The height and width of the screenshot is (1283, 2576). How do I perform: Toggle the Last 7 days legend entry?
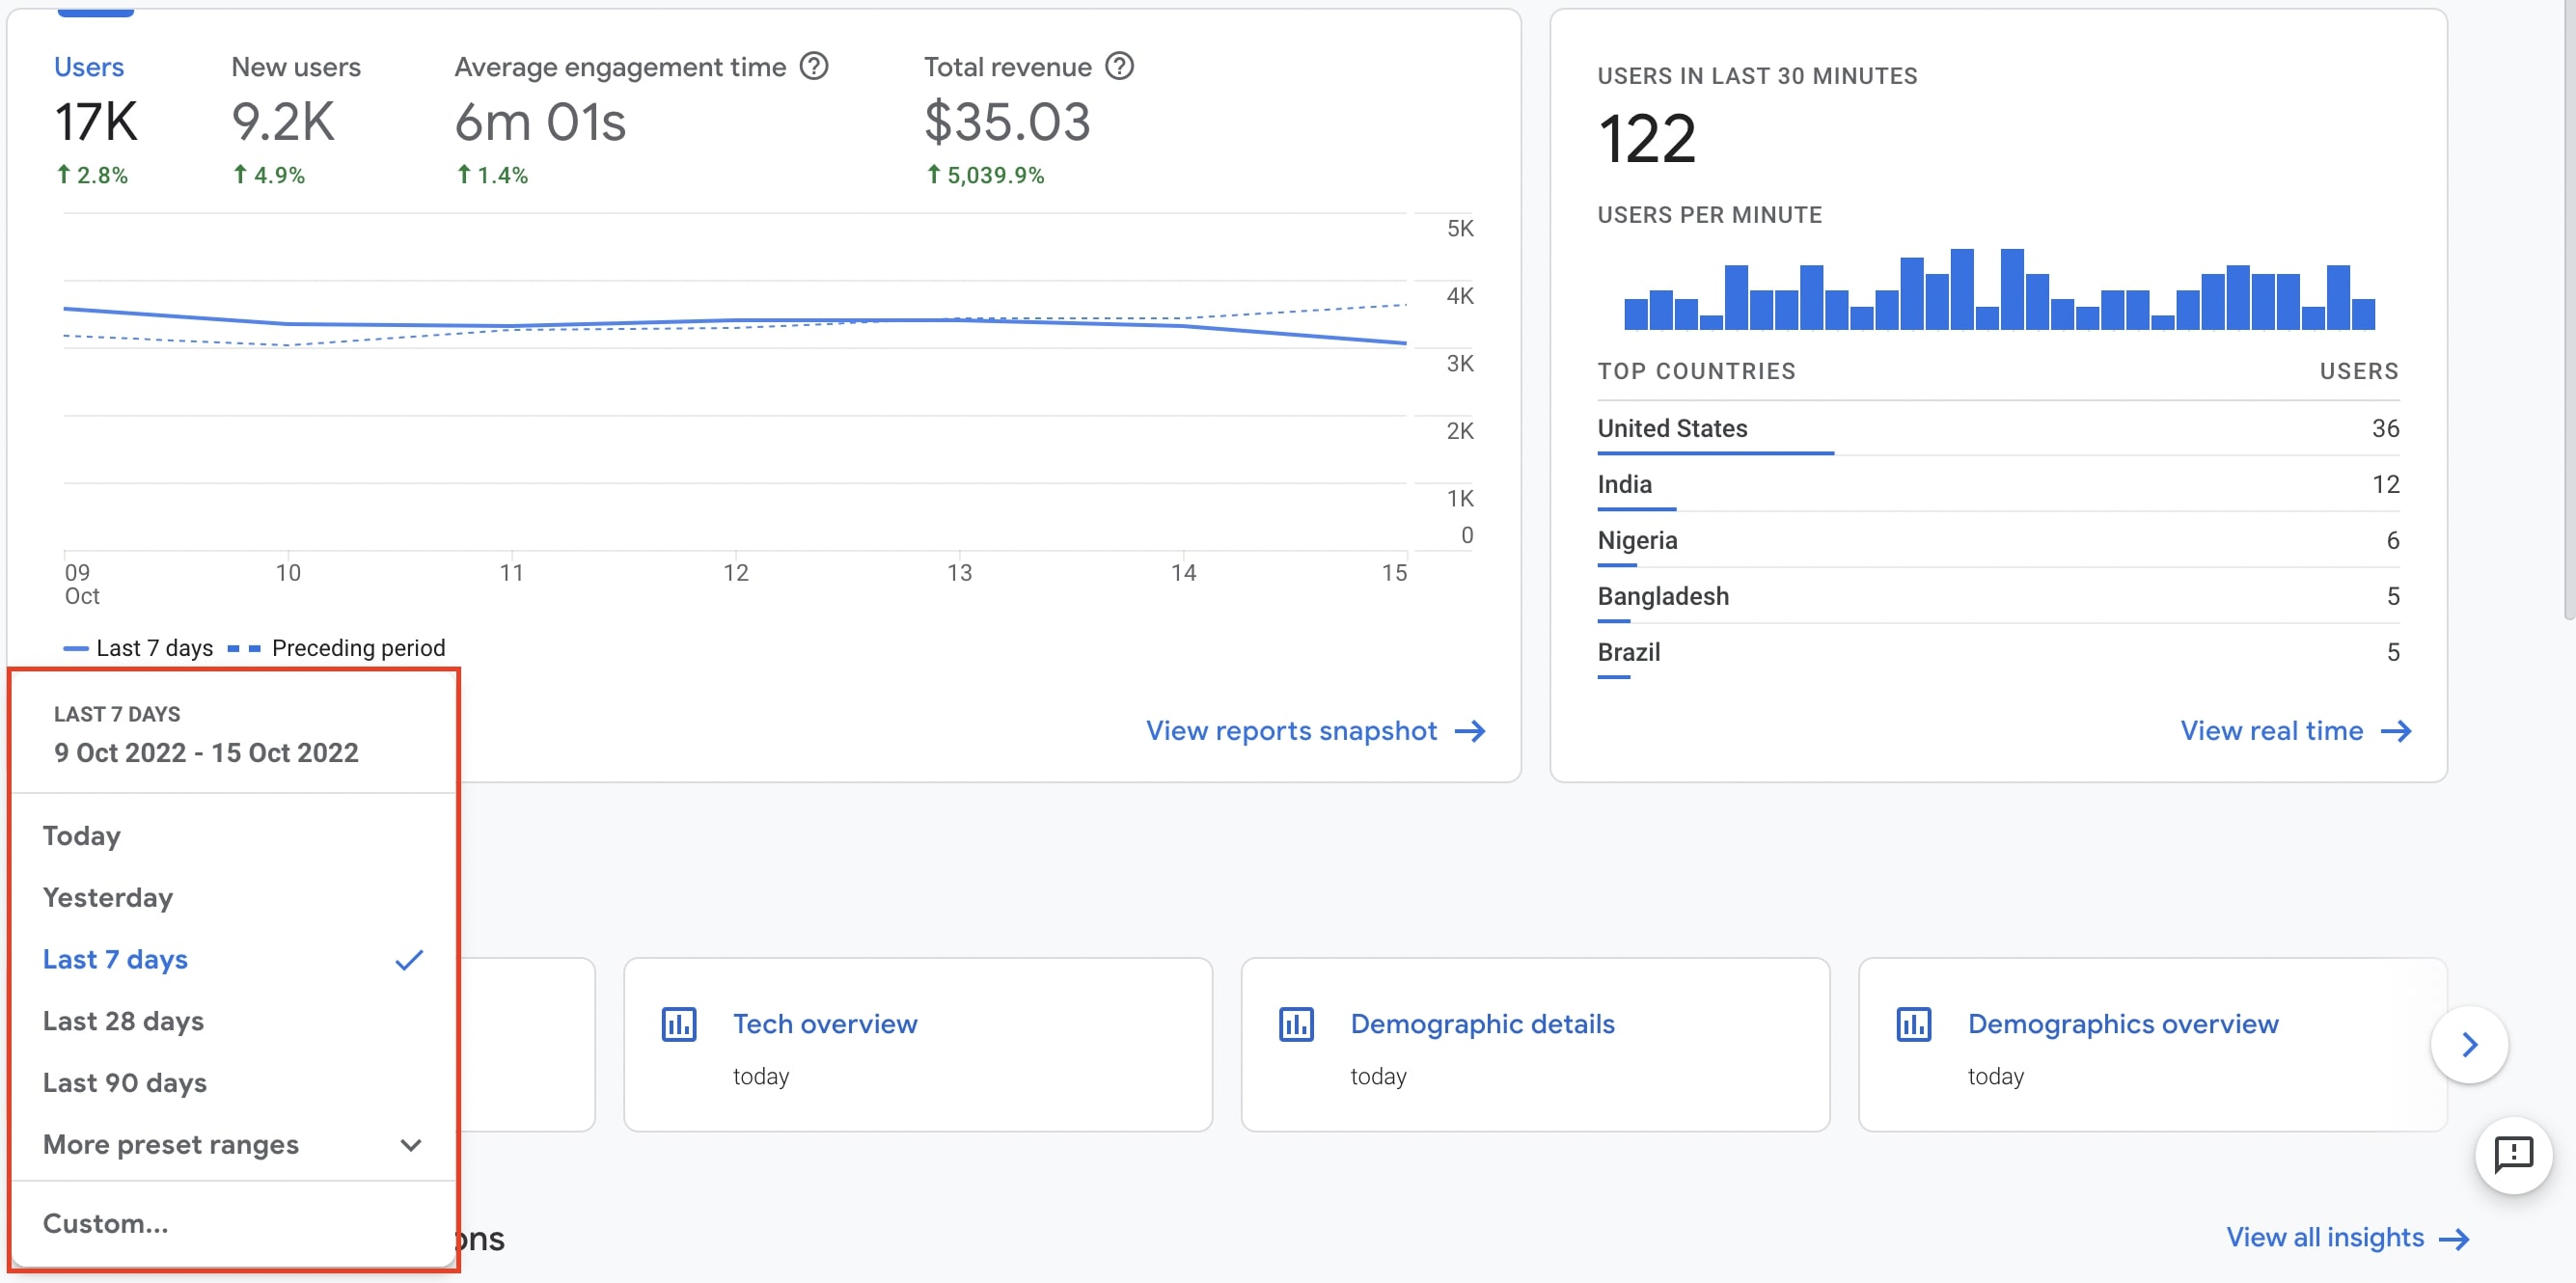137,647
